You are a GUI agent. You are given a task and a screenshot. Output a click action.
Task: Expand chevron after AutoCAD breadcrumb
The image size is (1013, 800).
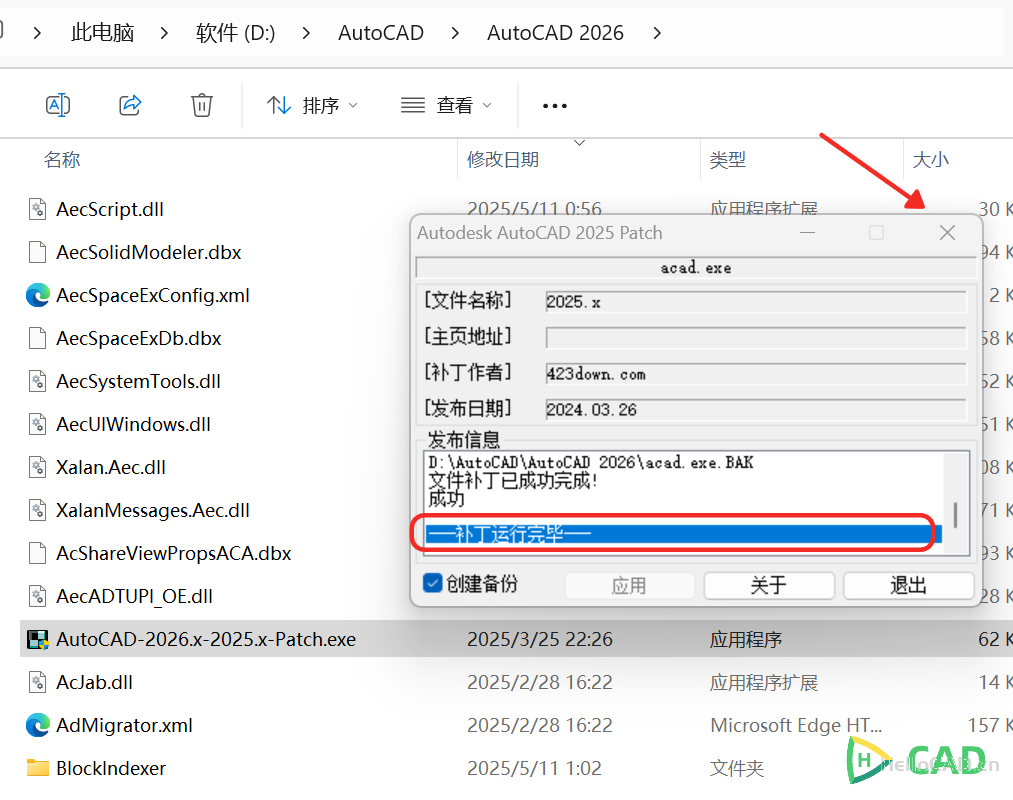tap(455, 32)
